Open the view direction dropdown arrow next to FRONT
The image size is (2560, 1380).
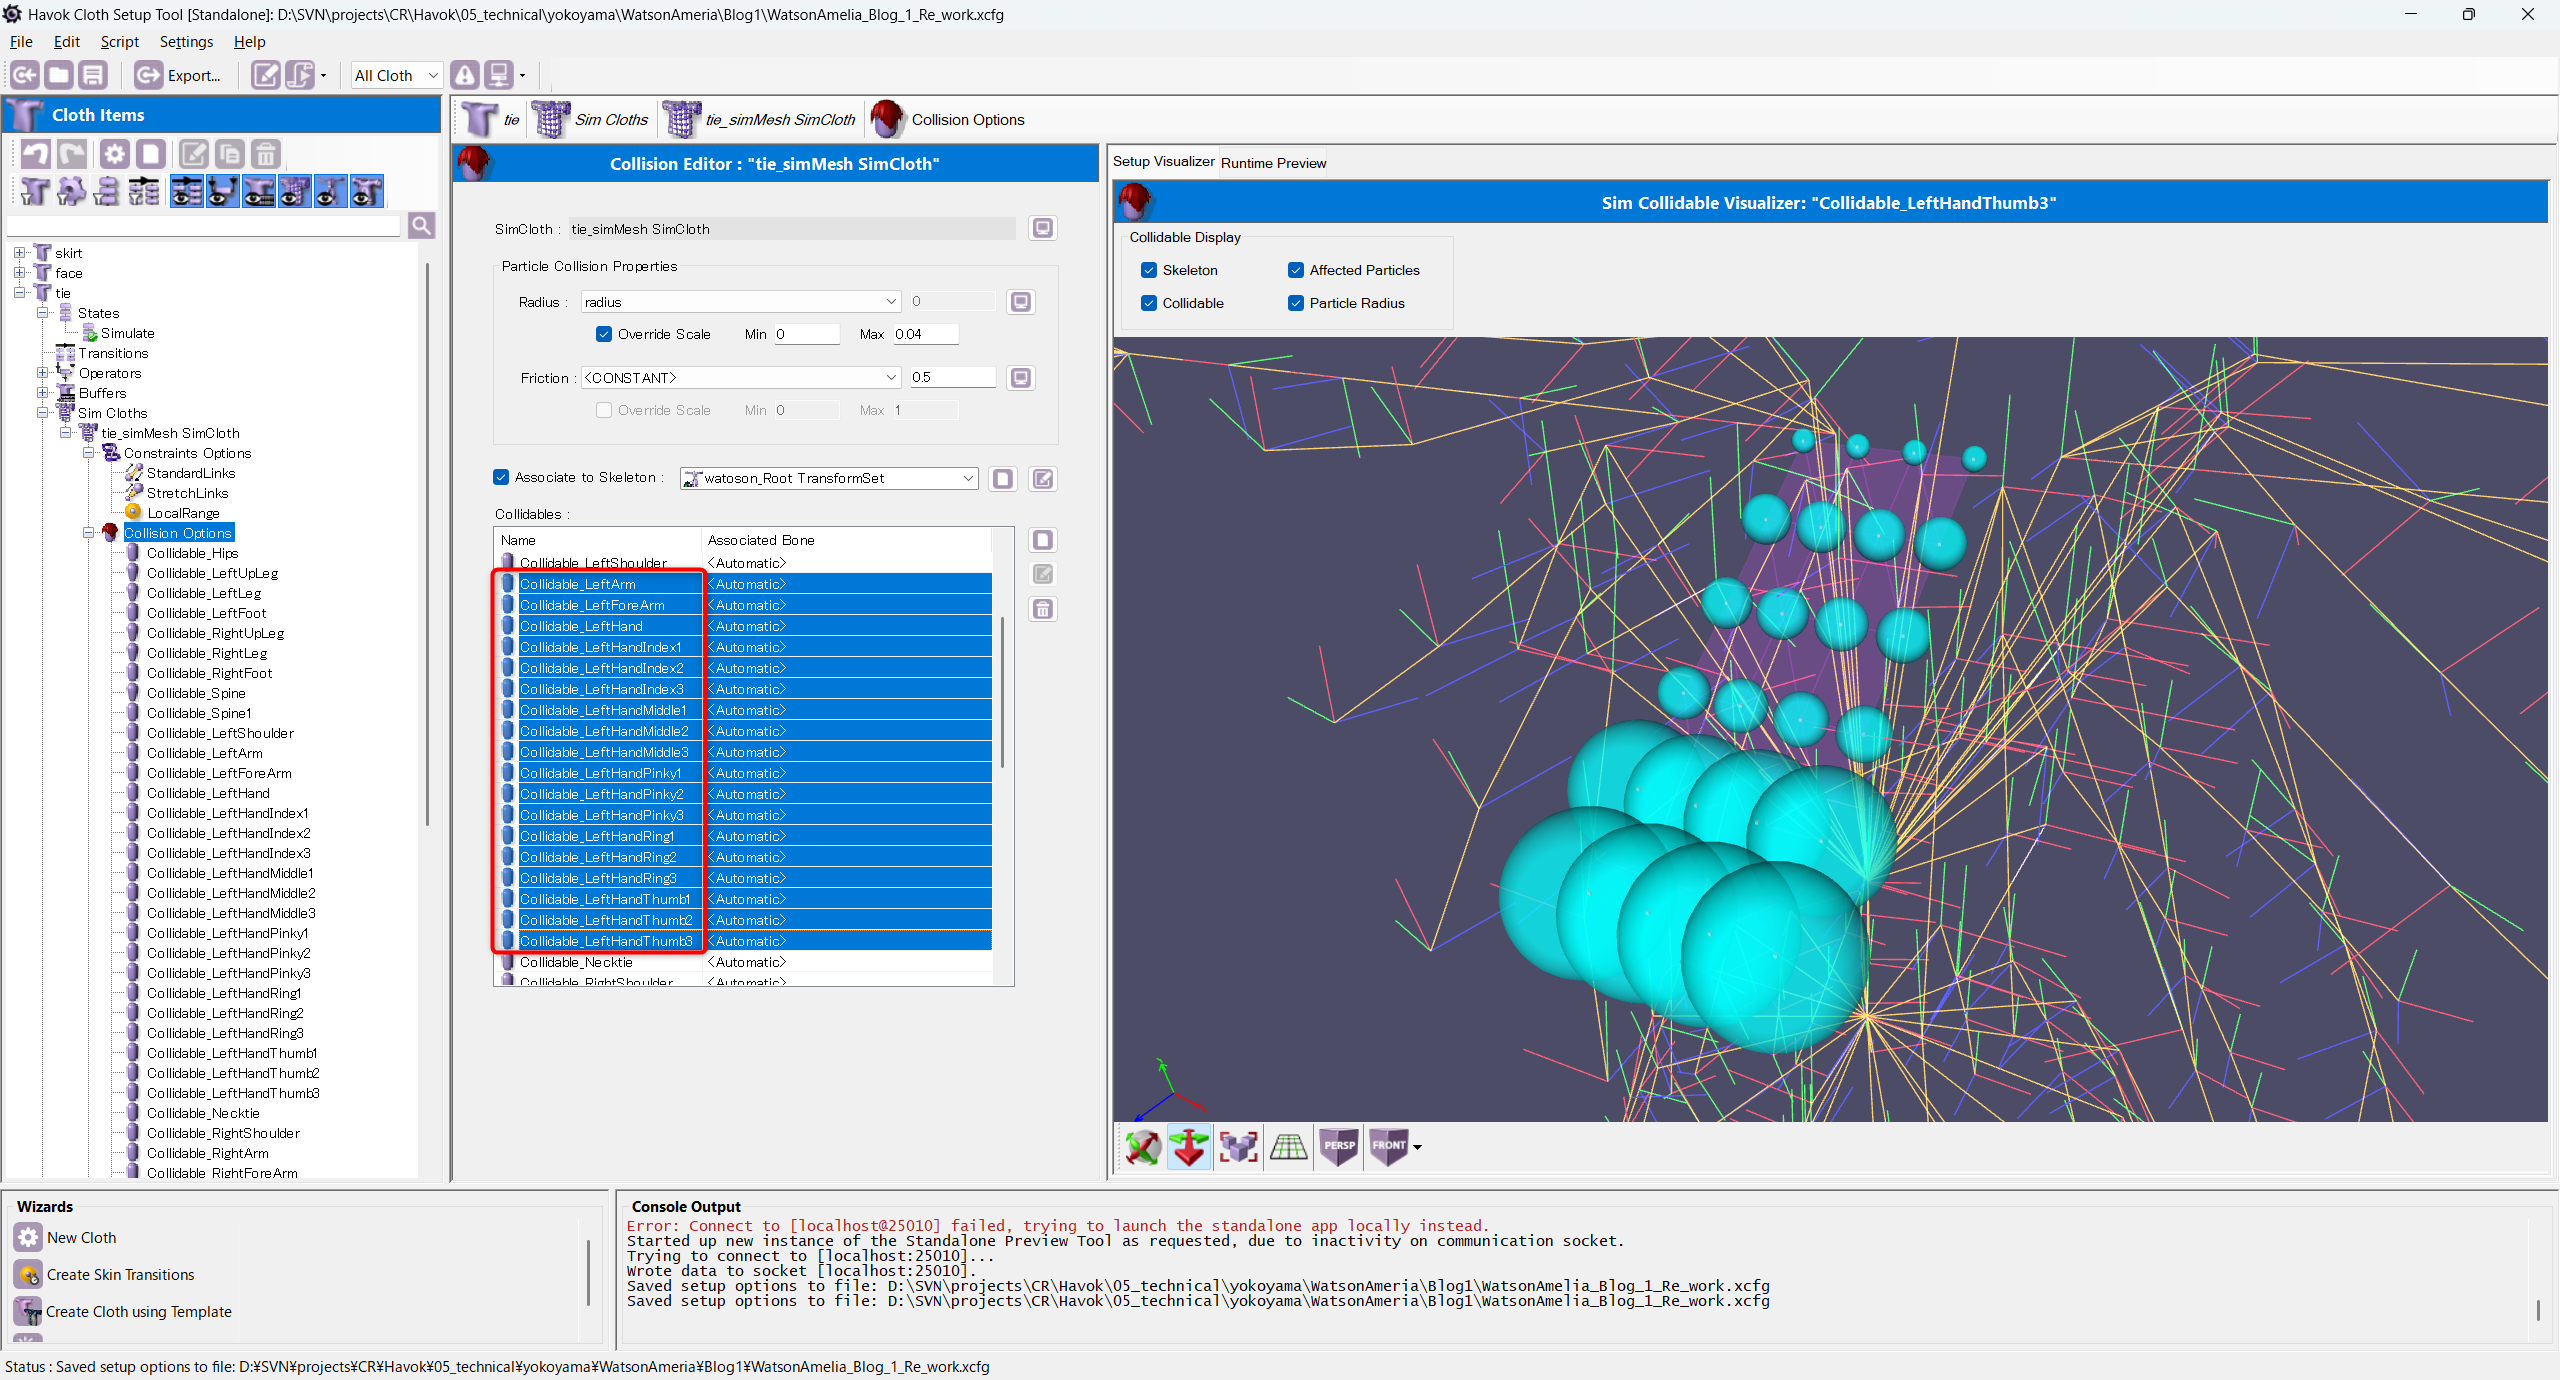click(1417, 1148)
